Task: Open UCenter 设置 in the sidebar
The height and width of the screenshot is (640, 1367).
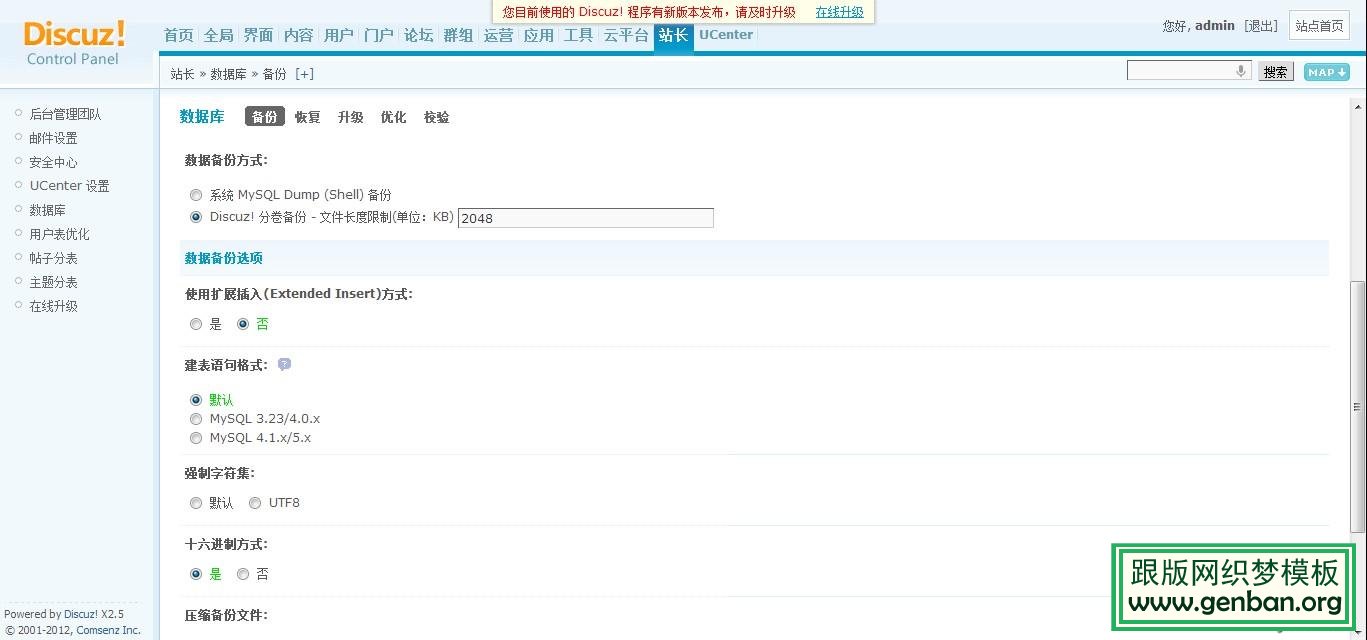Action: coord(69,186)
